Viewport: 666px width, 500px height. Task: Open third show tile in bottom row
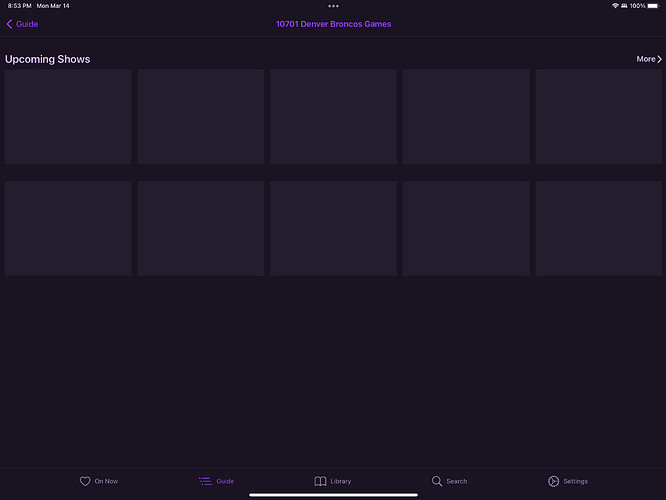coord(333,228)
